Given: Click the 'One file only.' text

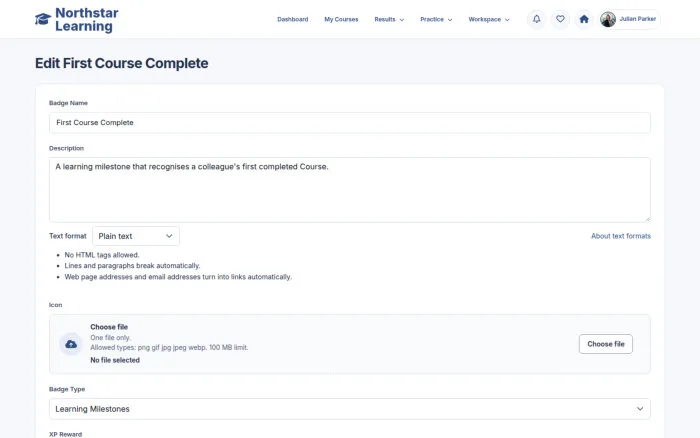Looking at the screenshot, I should (x=110, y=338).
